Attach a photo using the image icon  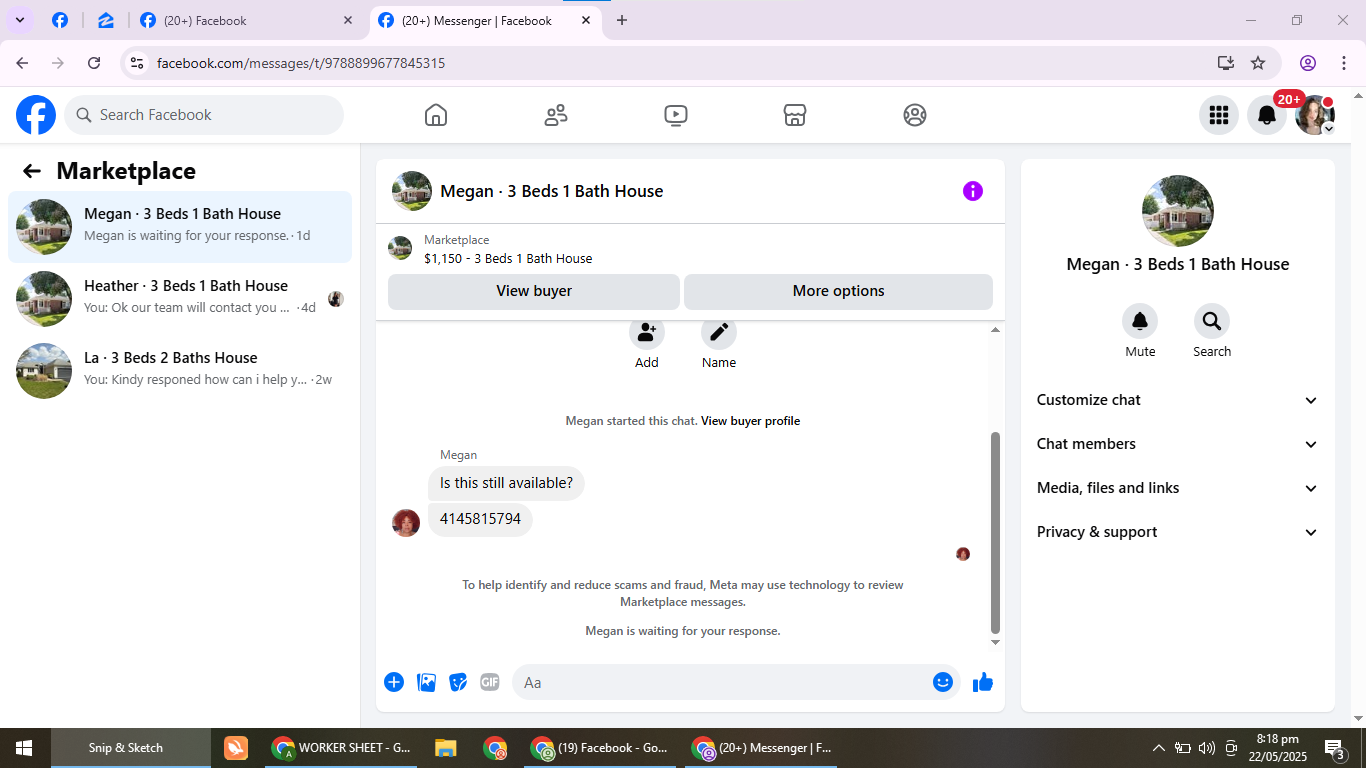pos(426,682)
